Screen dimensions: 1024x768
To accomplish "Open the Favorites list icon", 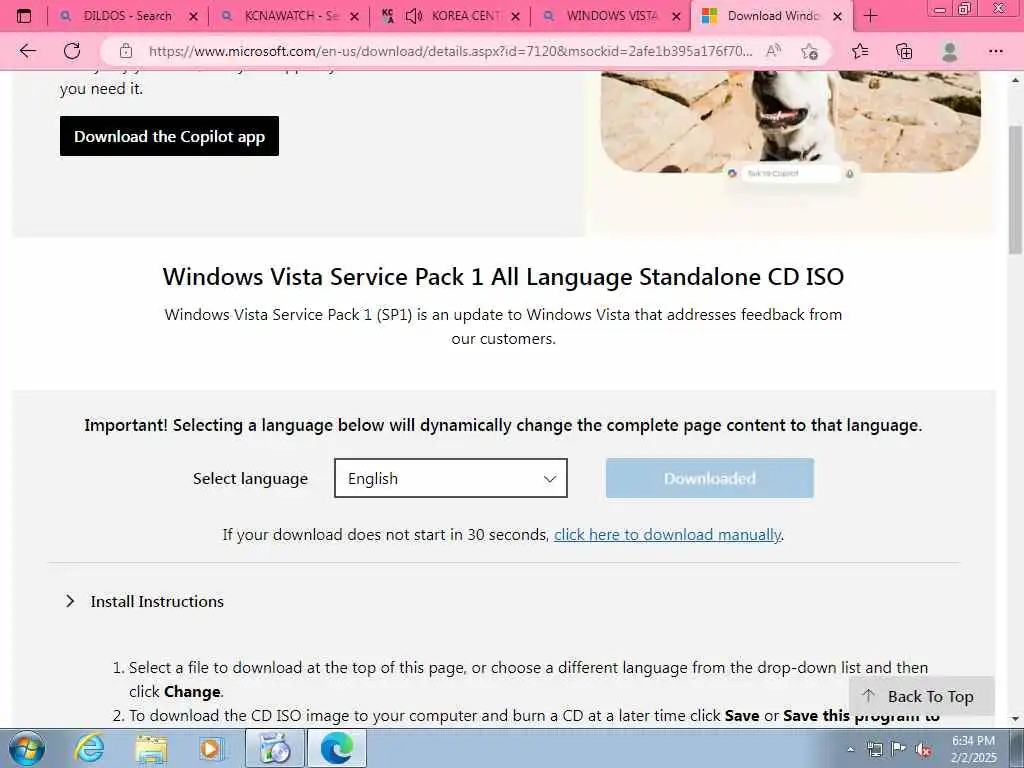I will click(x=860, y=51).
